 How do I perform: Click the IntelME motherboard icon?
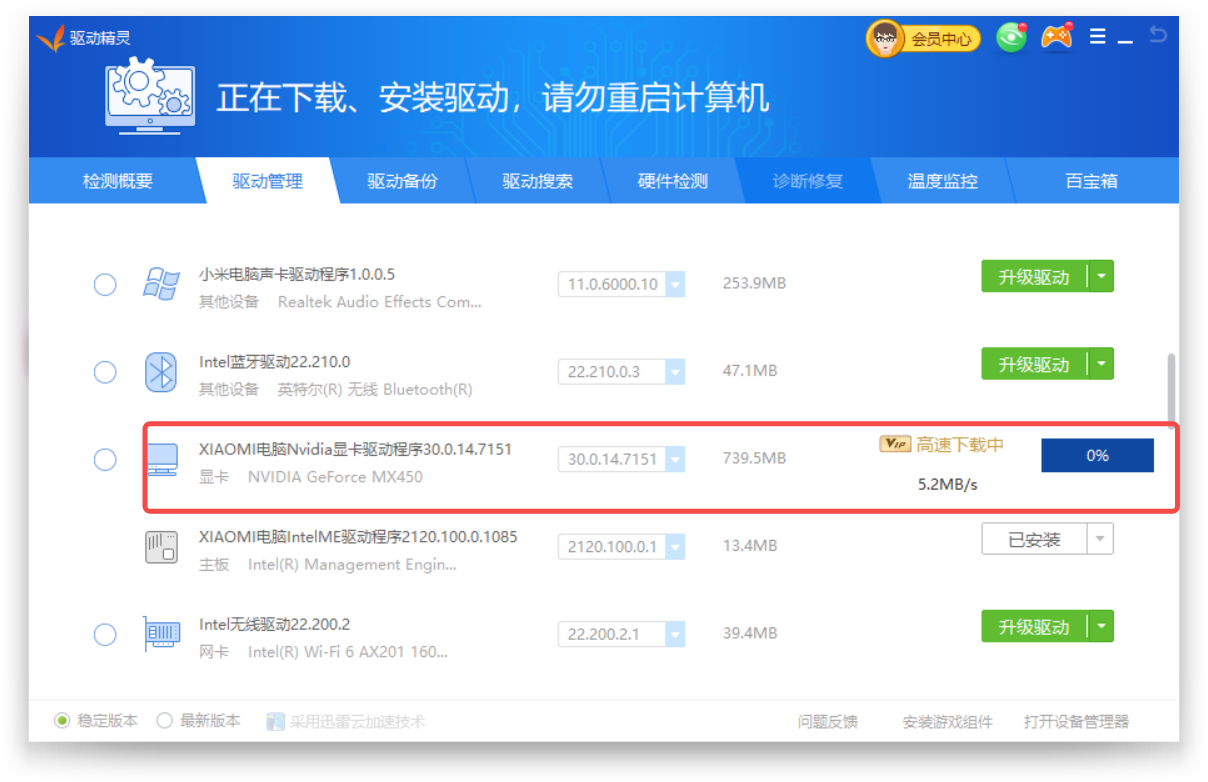[161, 547]
